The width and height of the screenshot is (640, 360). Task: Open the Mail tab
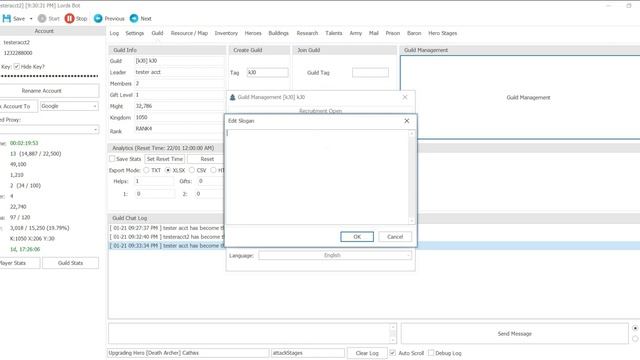(373, 33)
